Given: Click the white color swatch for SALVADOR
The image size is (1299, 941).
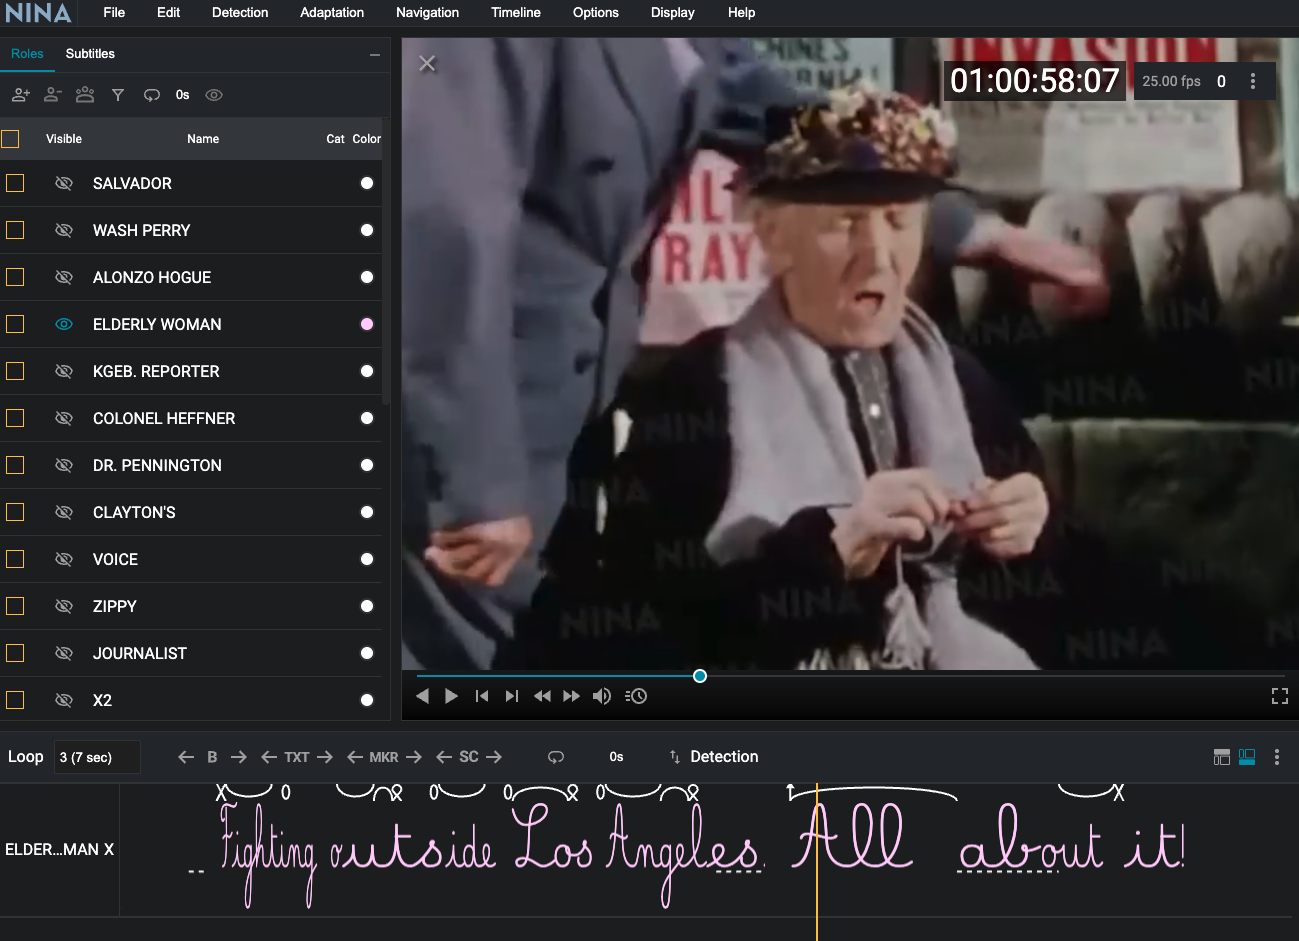Looking at the screenshot, I should tap(367, 183).
